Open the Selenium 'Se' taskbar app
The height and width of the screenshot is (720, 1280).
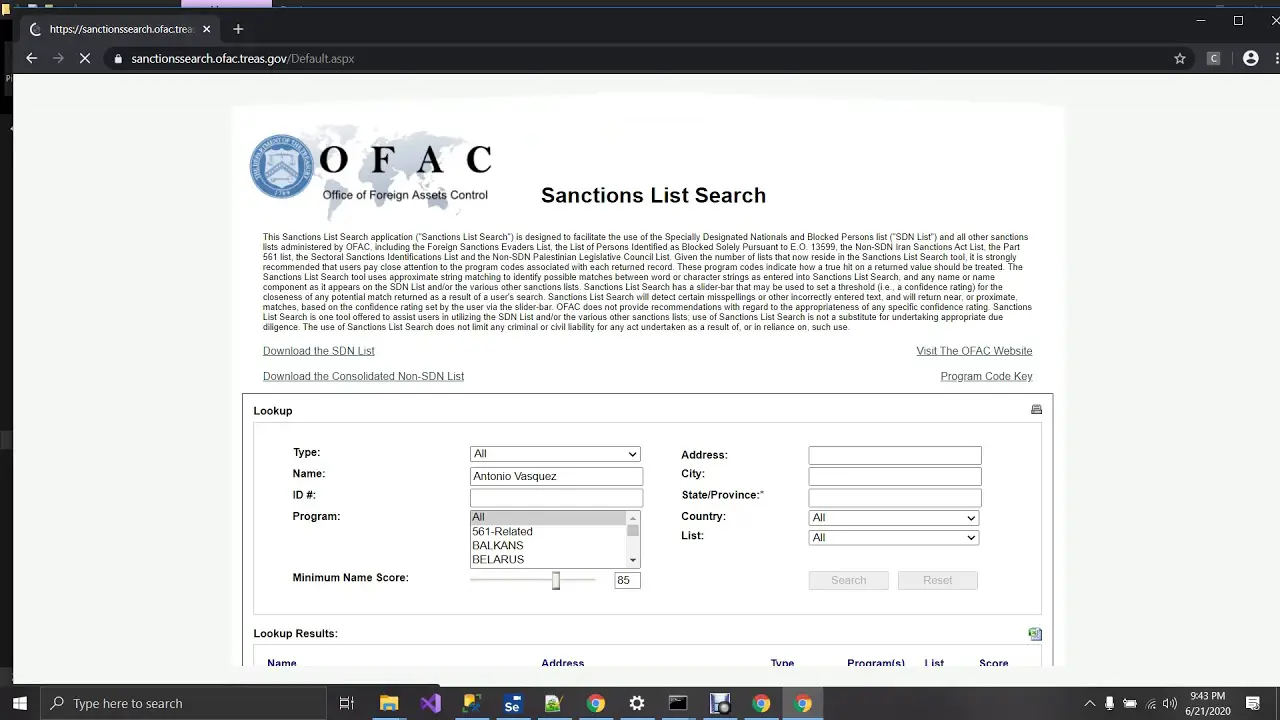pos(513,703)
